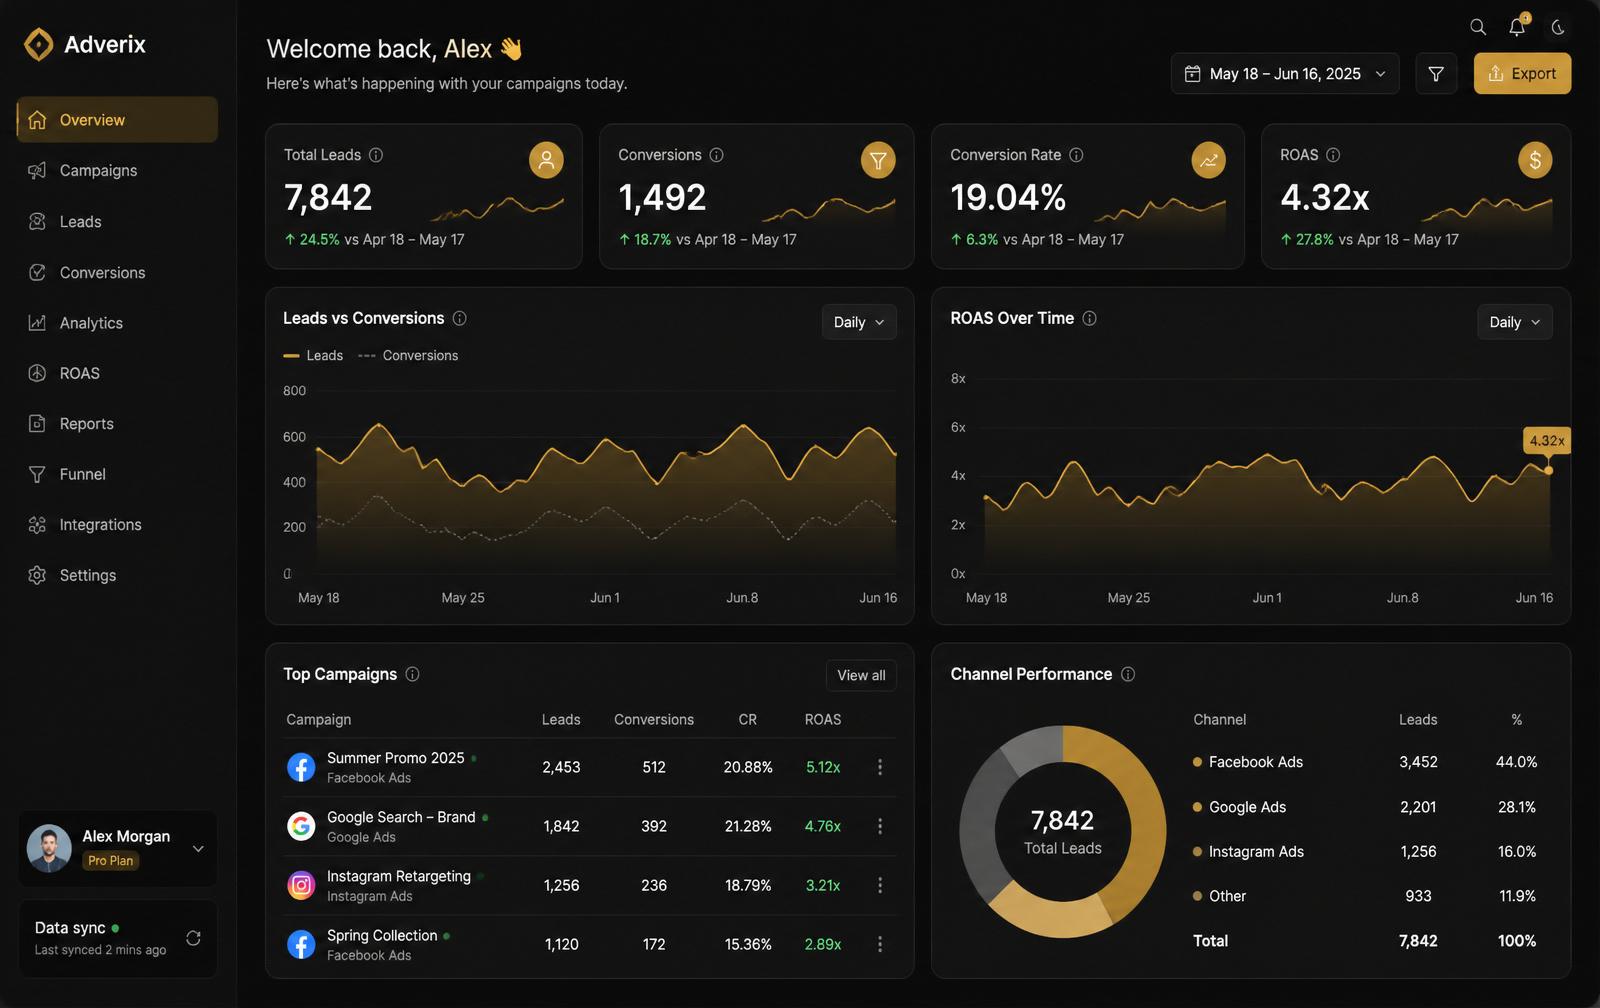This screenshot has height=1008, width=1600.
Task: Click Google icon for Google Search – Brand
Action: point(301,826)
